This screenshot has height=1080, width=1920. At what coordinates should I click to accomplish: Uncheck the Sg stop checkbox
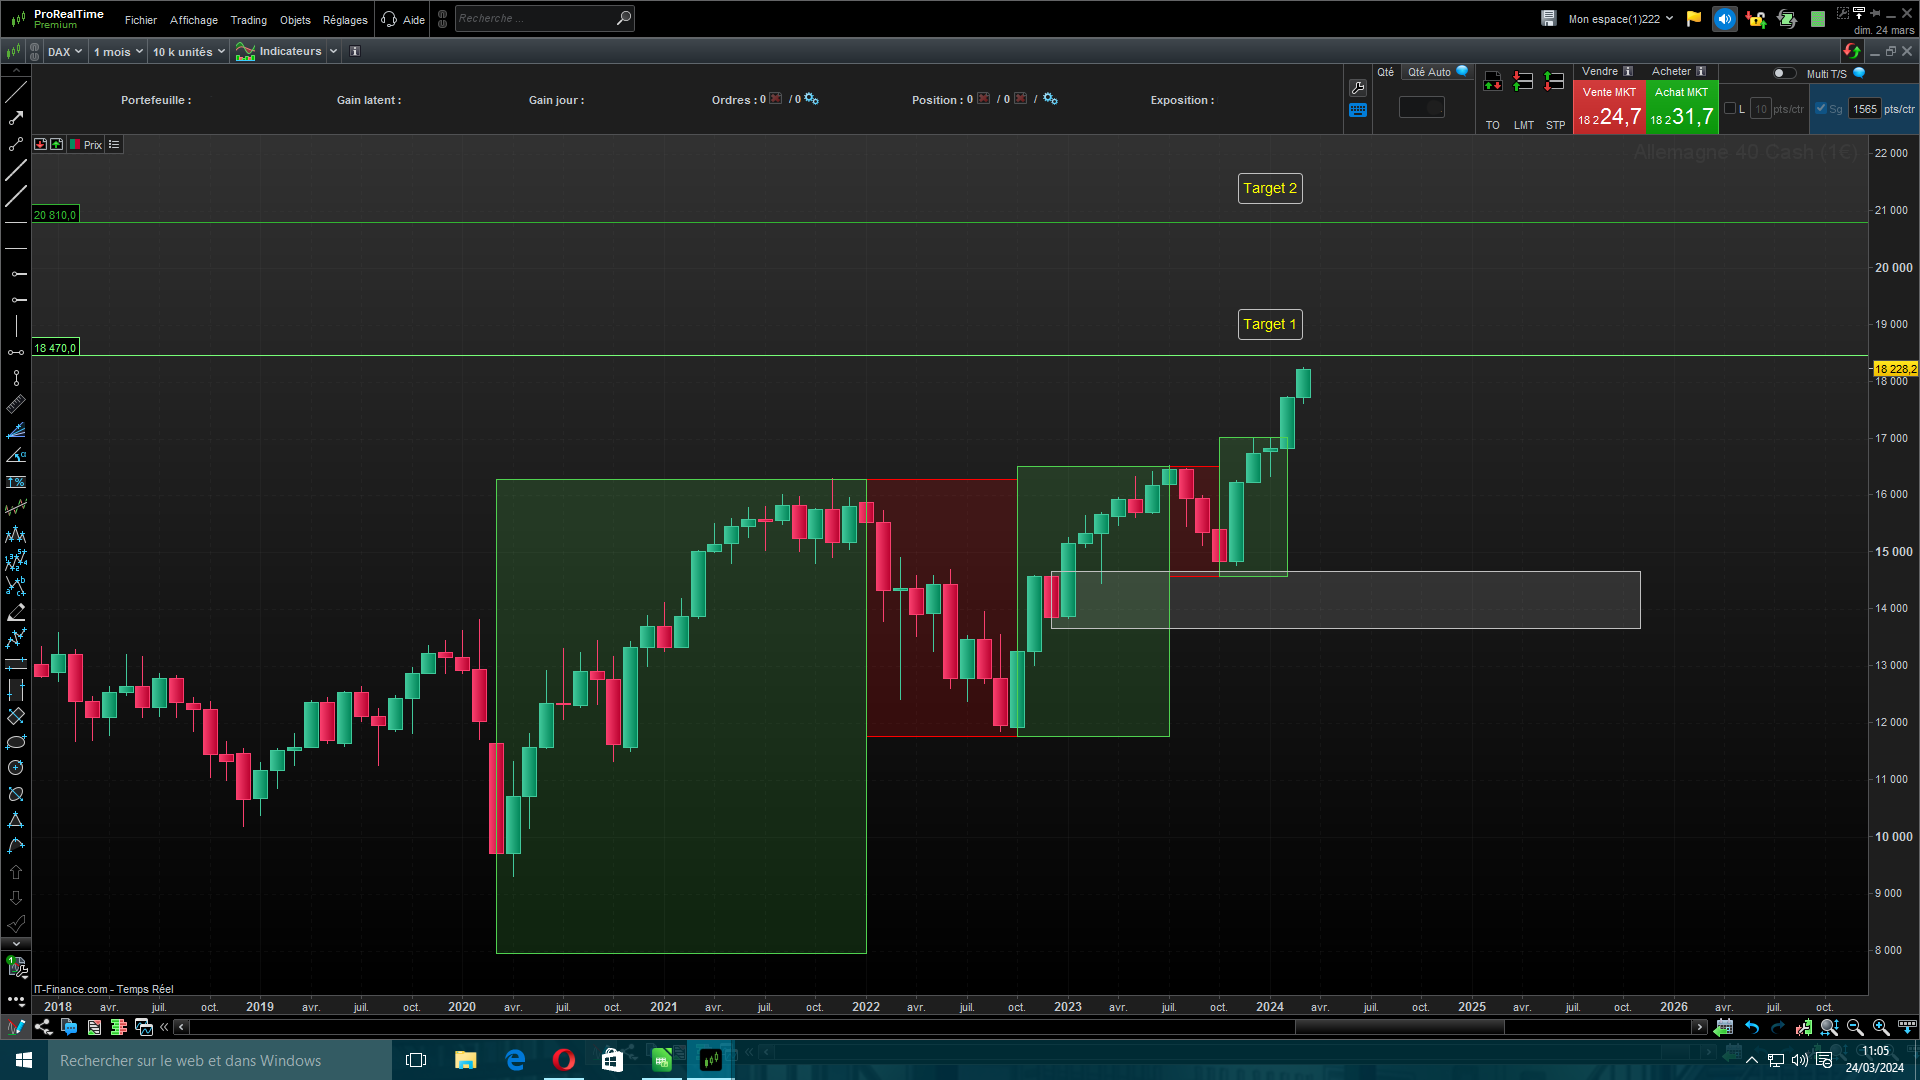[x=1821, y=109]
